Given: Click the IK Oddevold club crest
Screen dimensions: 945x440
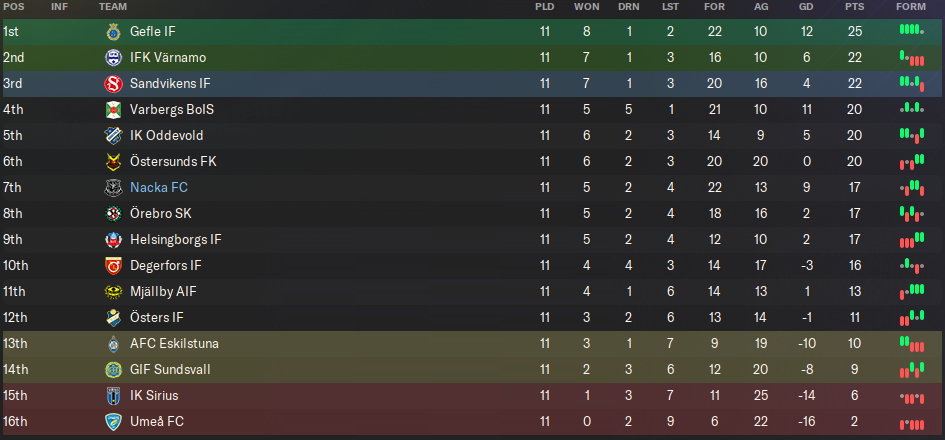Looking at the screenshot, I should click(x=112, y=136).
